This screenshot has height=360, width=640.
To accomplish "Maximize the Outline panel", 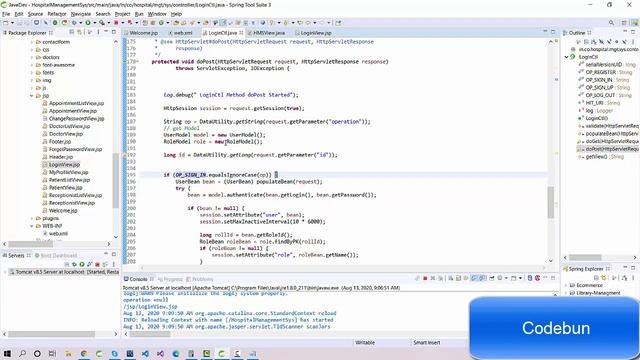I will pyautogui.click(x=633, y=32).
